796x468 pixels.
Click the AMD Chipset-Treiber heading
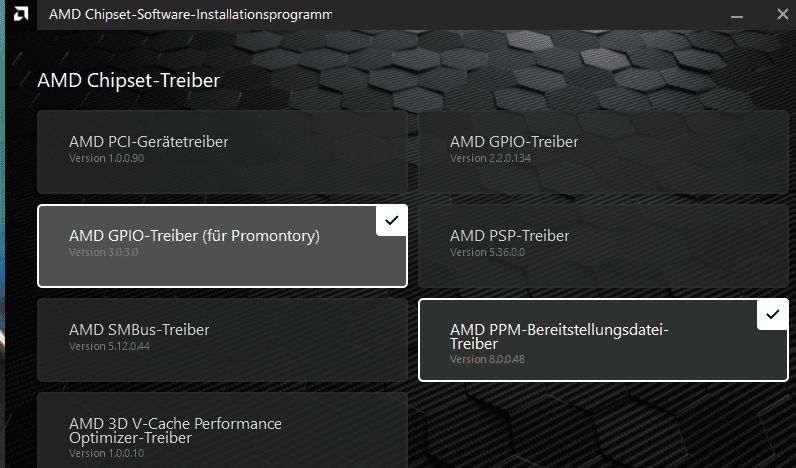128,80
